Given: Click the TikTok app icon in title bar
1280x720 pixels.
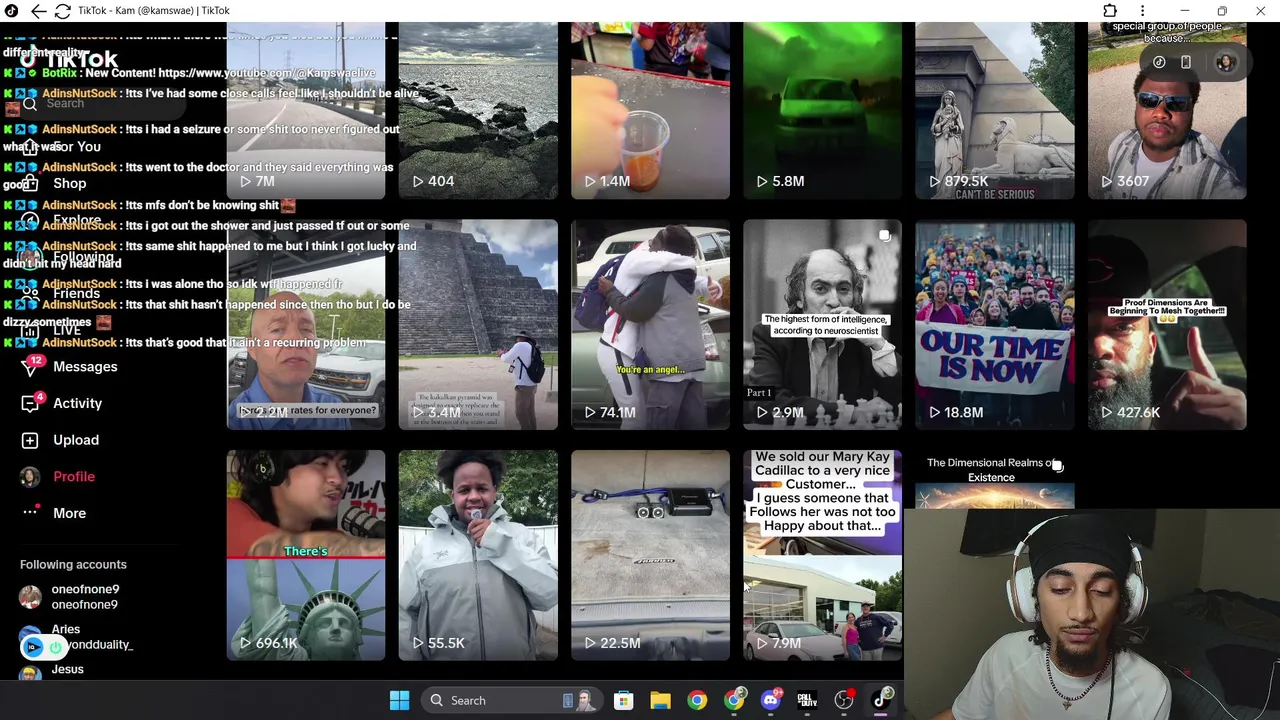Looking at the screenshot, I should [x=11, y=11].
